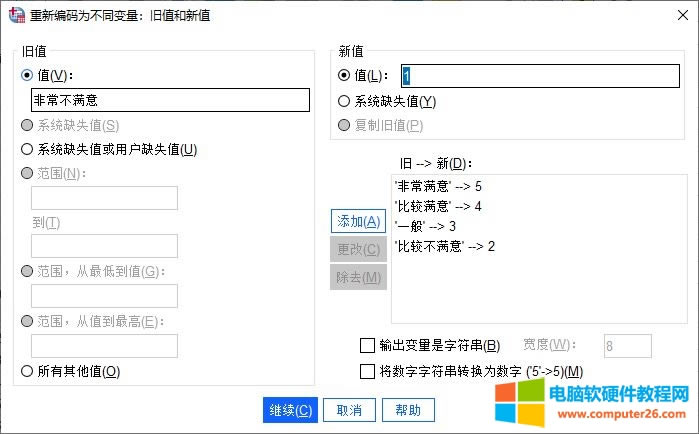The width and height of the screenshot is (699, 434).
Task: Select "'比较不满意' --> 2" mapping entry
Action: point(445,246)
